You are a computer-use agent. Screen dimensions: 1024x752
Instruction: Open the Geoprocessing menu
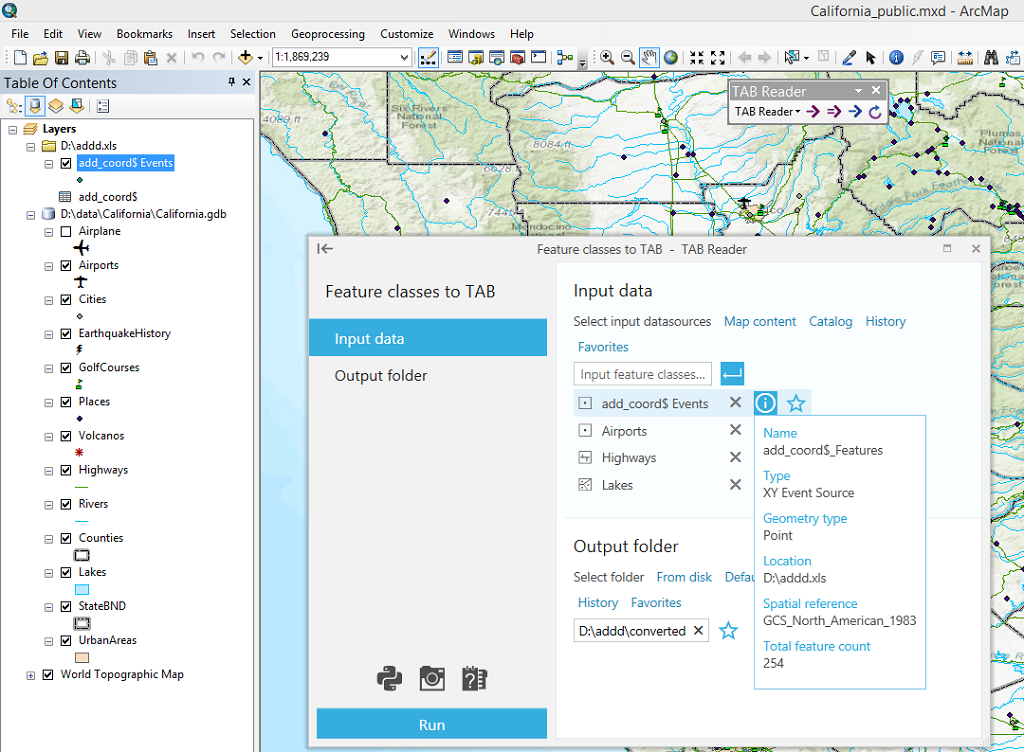tap(328, 34)
